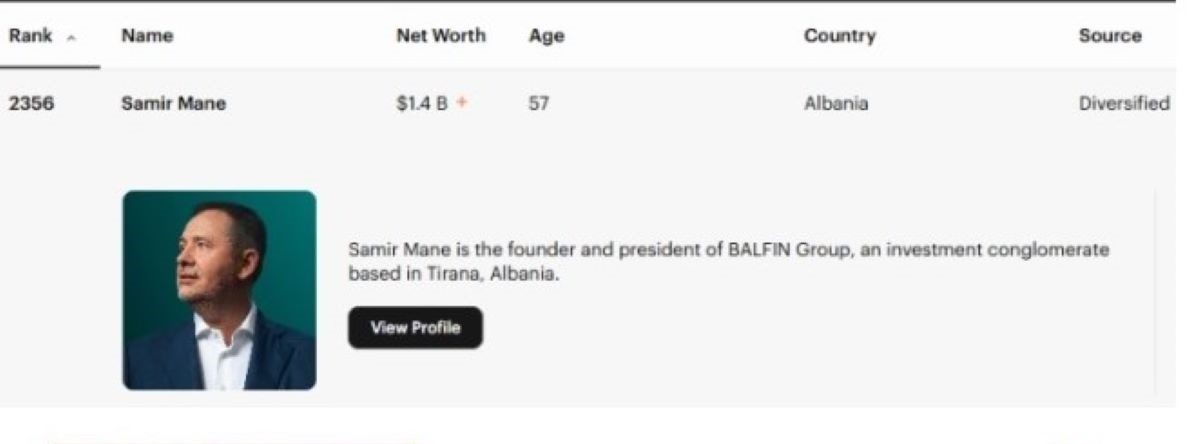Viewport: 1200px width, 444px height.
Task: Select the Country column header
Action: pos(840,36)
